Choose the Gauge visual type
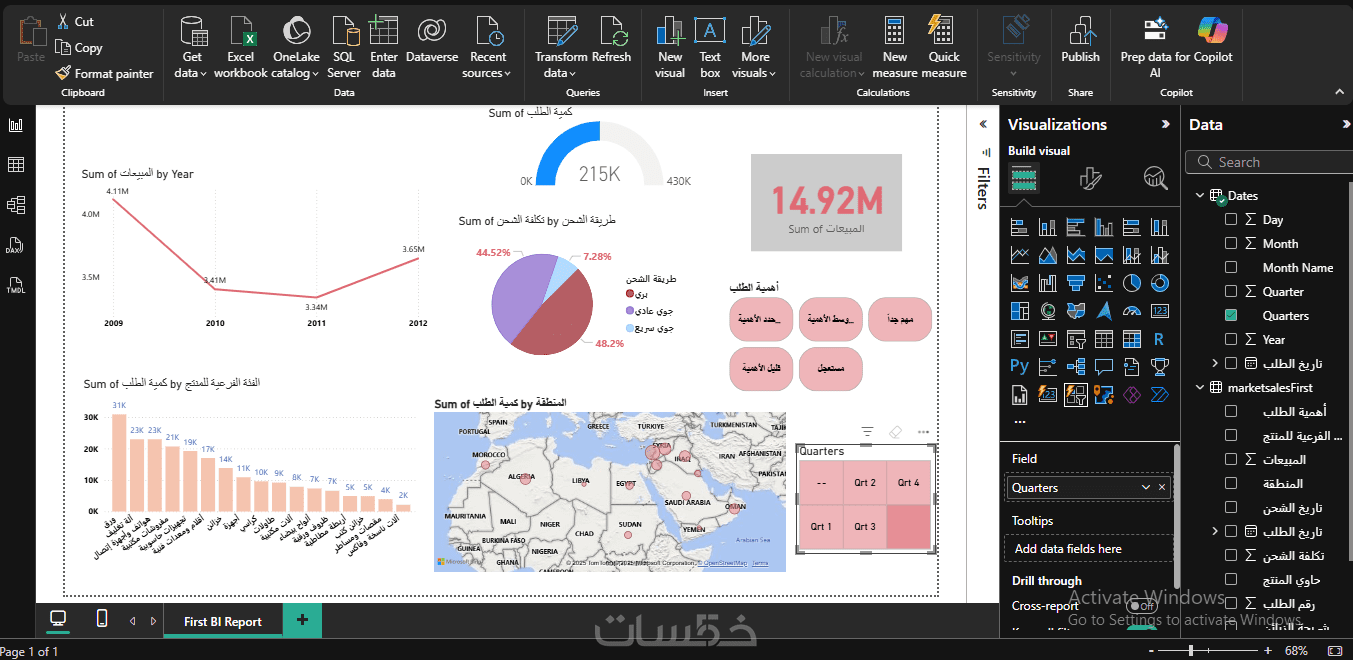The height and width of the screenshot is (660, 1353). click(1132, 311)
